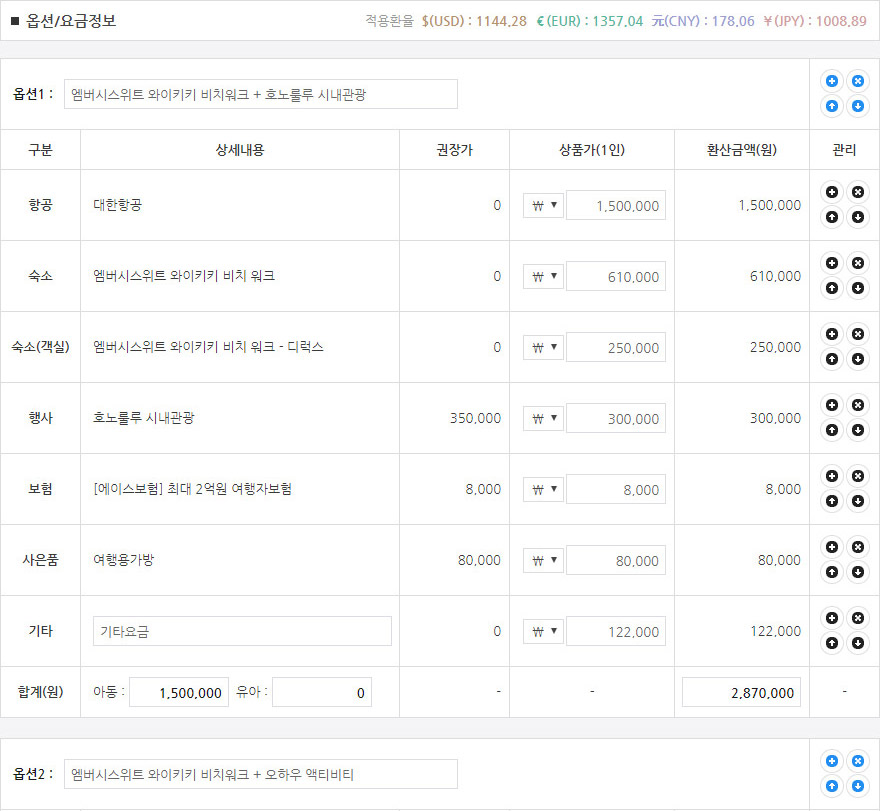
Task: Move the 보험 row up
Action: tap(832, 501)
